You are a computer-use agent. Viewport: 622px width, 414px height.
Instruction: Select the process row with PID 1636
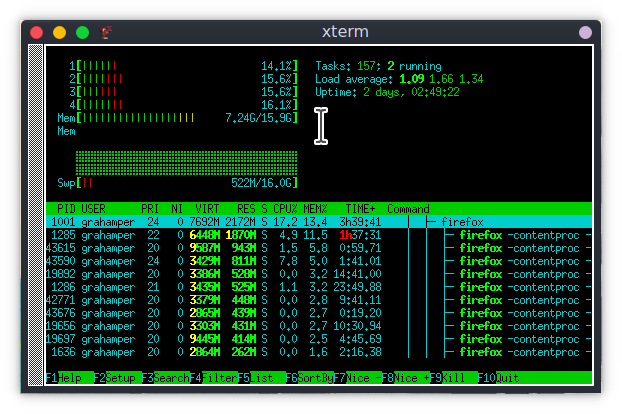tap(300, 352)
